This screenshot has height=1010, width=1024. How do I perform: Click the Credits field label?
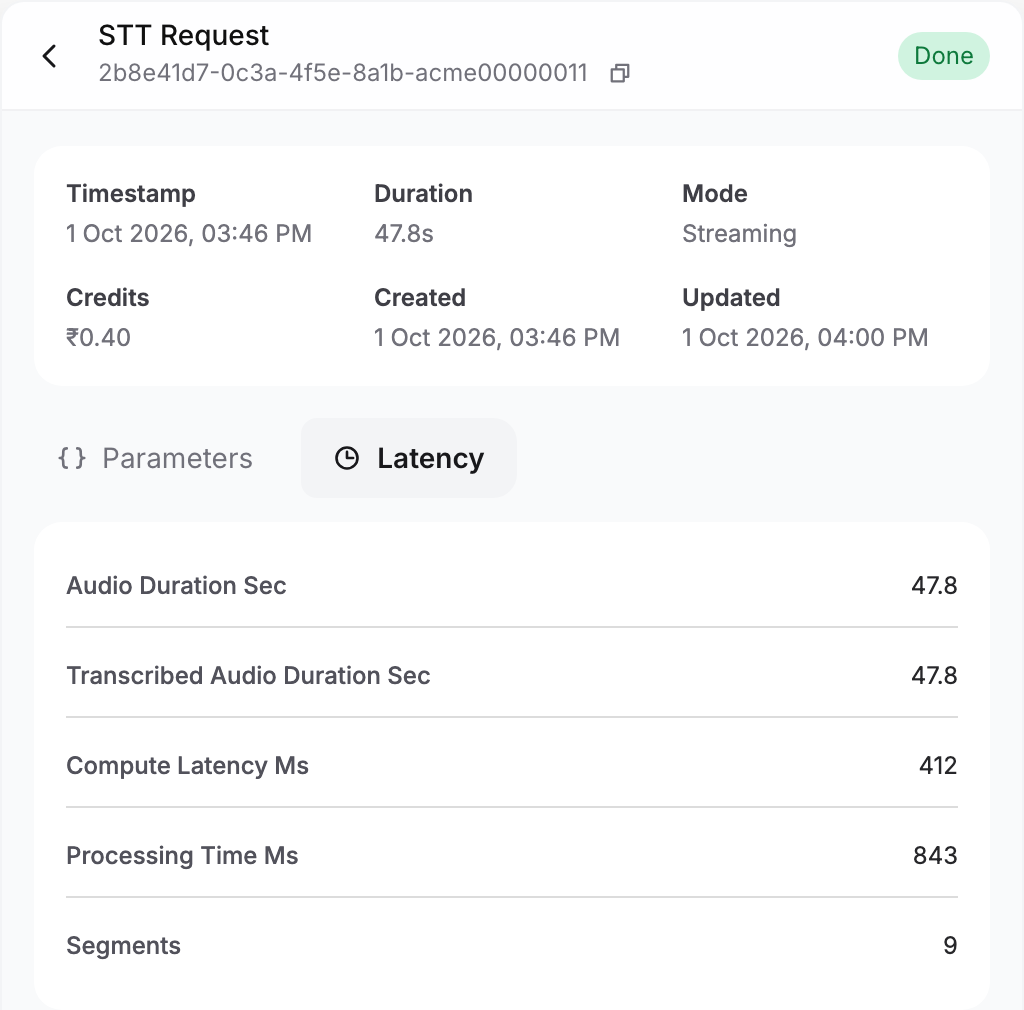point(108,298)
